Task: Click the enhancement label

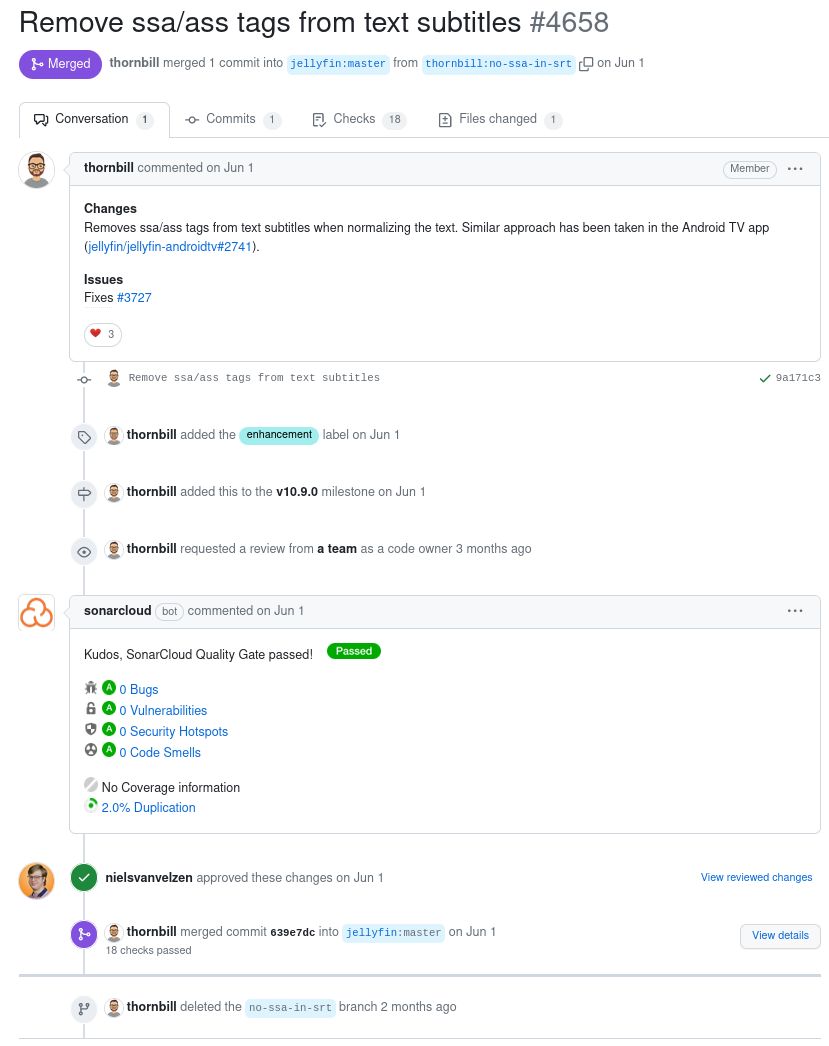Action: [x=279, y=435]
